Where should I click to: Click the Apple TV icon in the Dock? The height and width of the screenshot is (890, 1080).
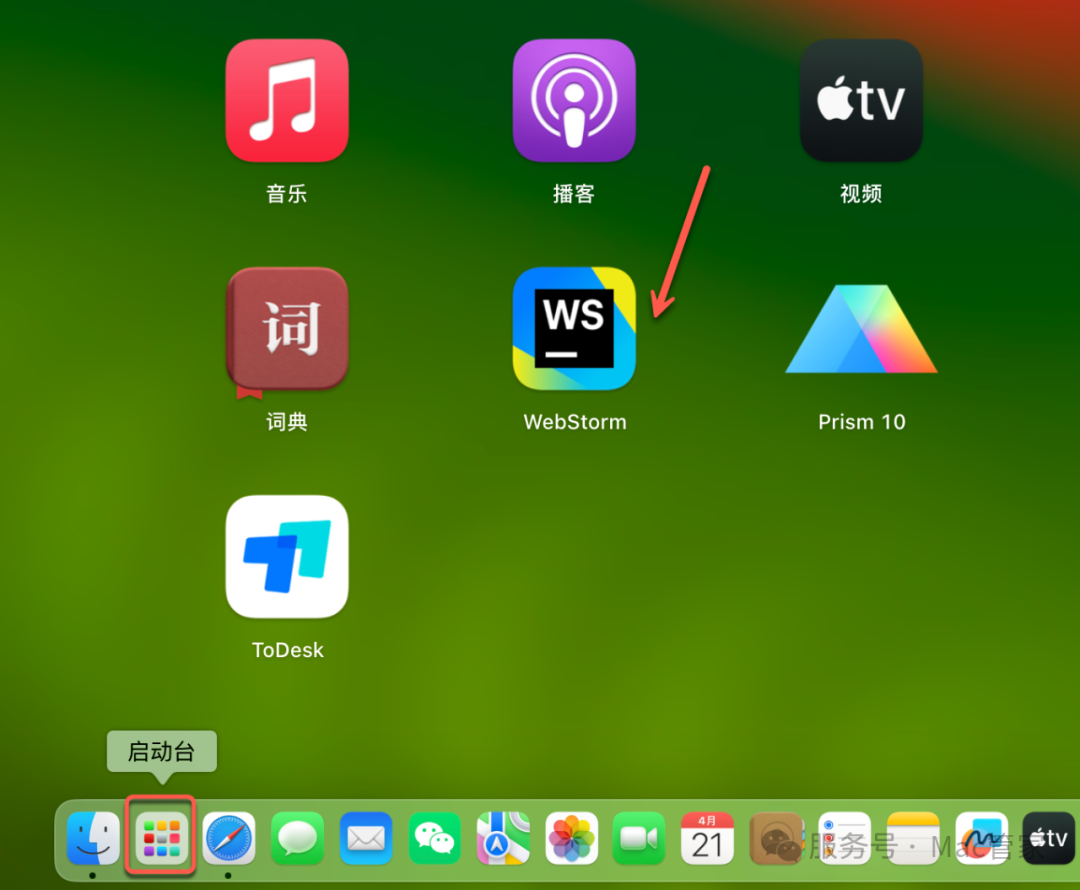[1048, 838]
